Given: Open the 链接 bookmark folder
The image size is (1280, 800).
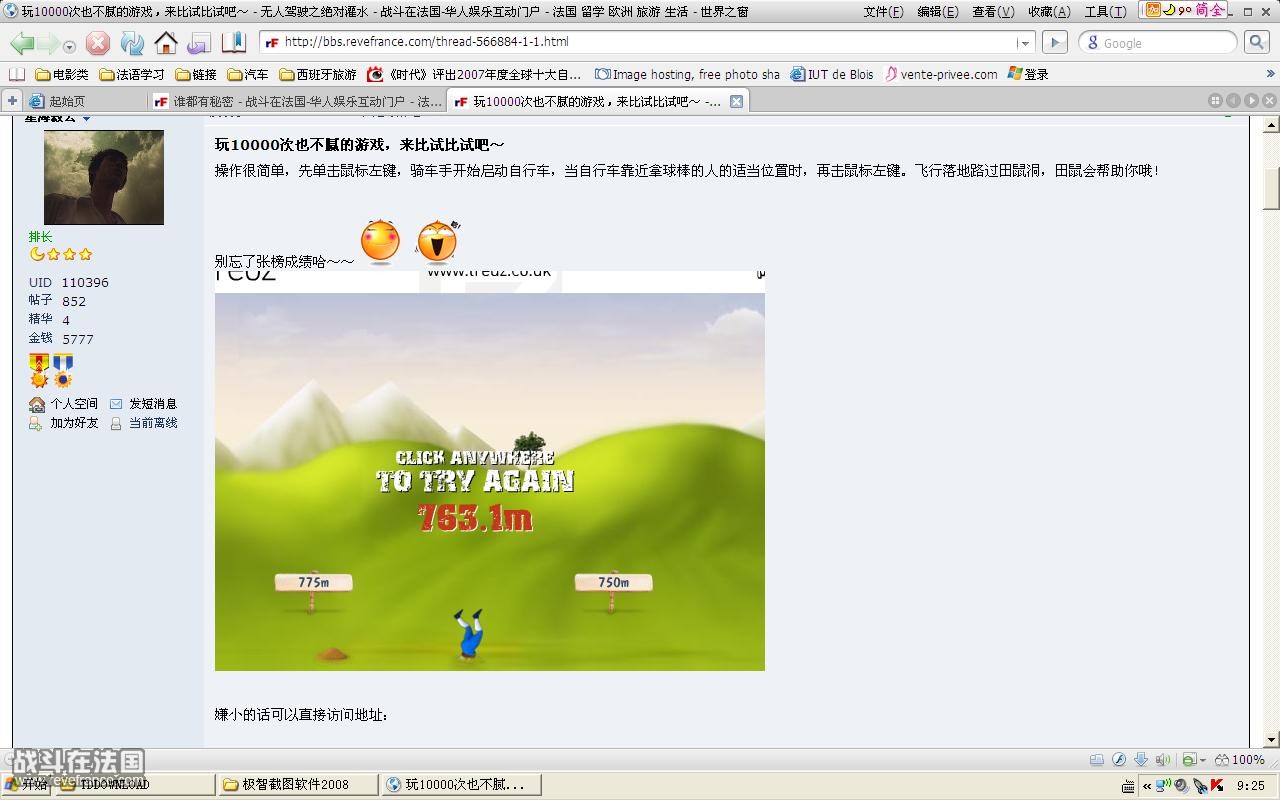Looking at the screenshot, I should 196,74.
